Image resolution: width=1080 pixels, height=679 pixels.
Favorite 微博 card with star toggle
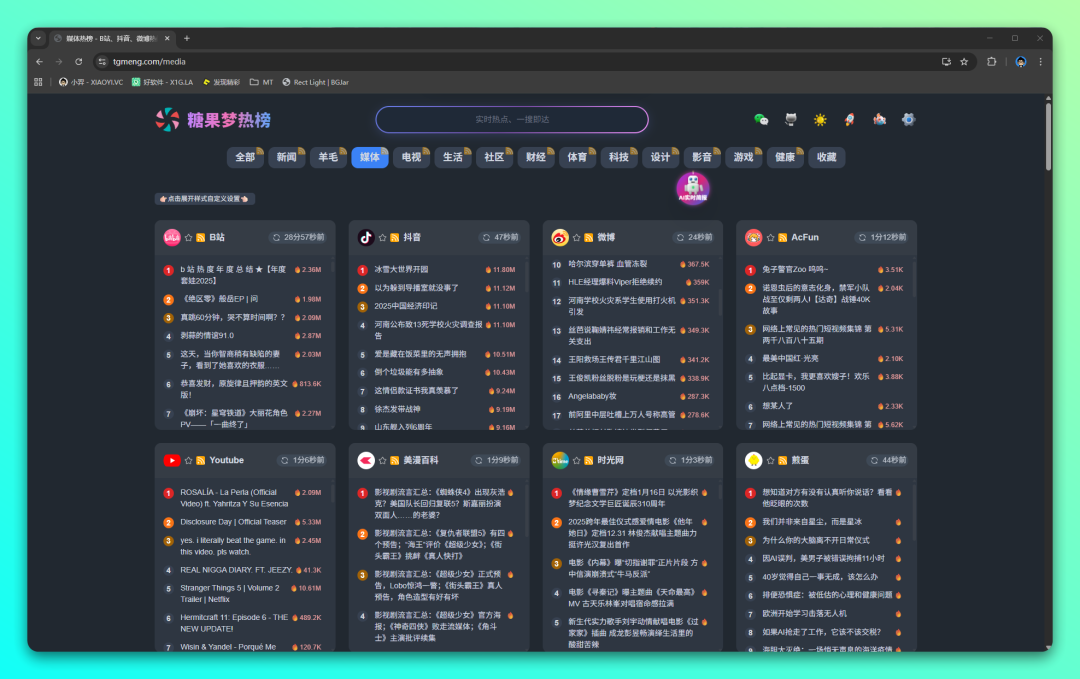(577, 238)
